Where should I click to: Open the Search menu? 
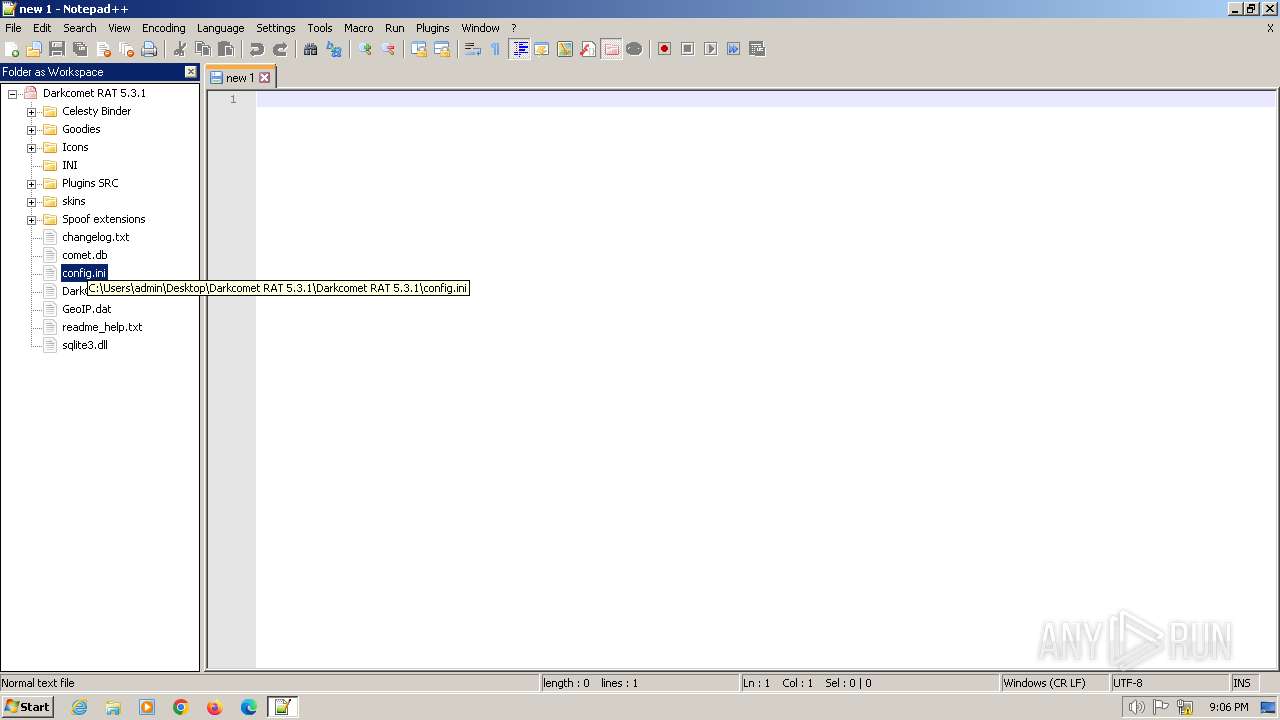click(80, 28)
